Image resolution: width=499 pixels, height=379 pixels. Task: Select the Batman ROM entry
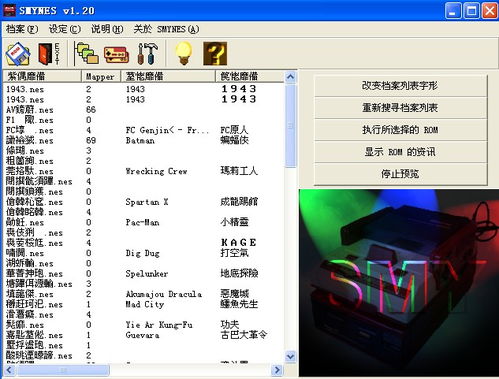pos(143,141)
